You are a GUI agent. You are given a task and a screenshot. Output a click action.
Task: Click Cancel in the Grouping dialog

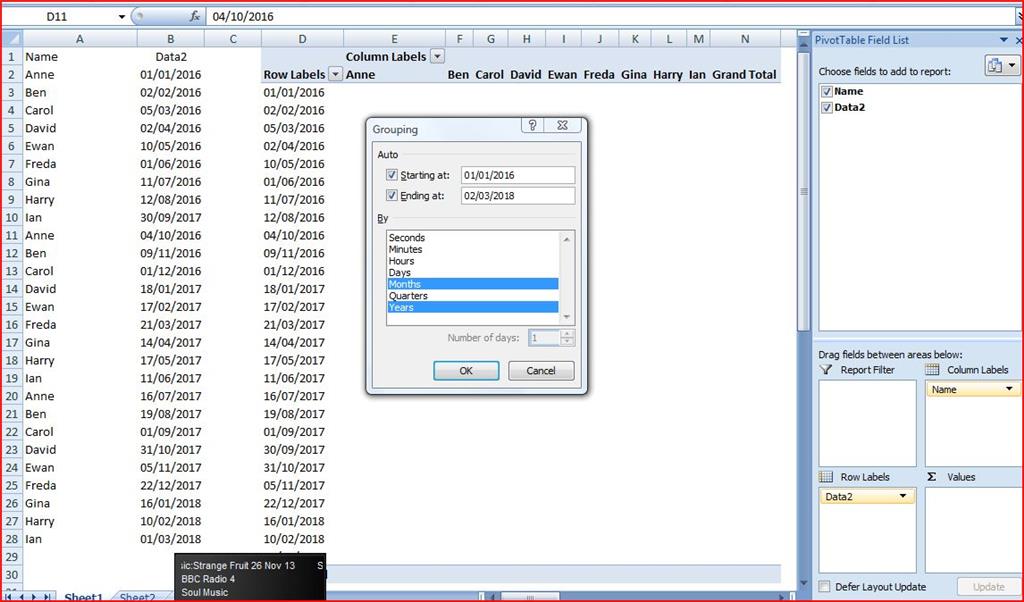pyautogui.click(x=541, y=370)
